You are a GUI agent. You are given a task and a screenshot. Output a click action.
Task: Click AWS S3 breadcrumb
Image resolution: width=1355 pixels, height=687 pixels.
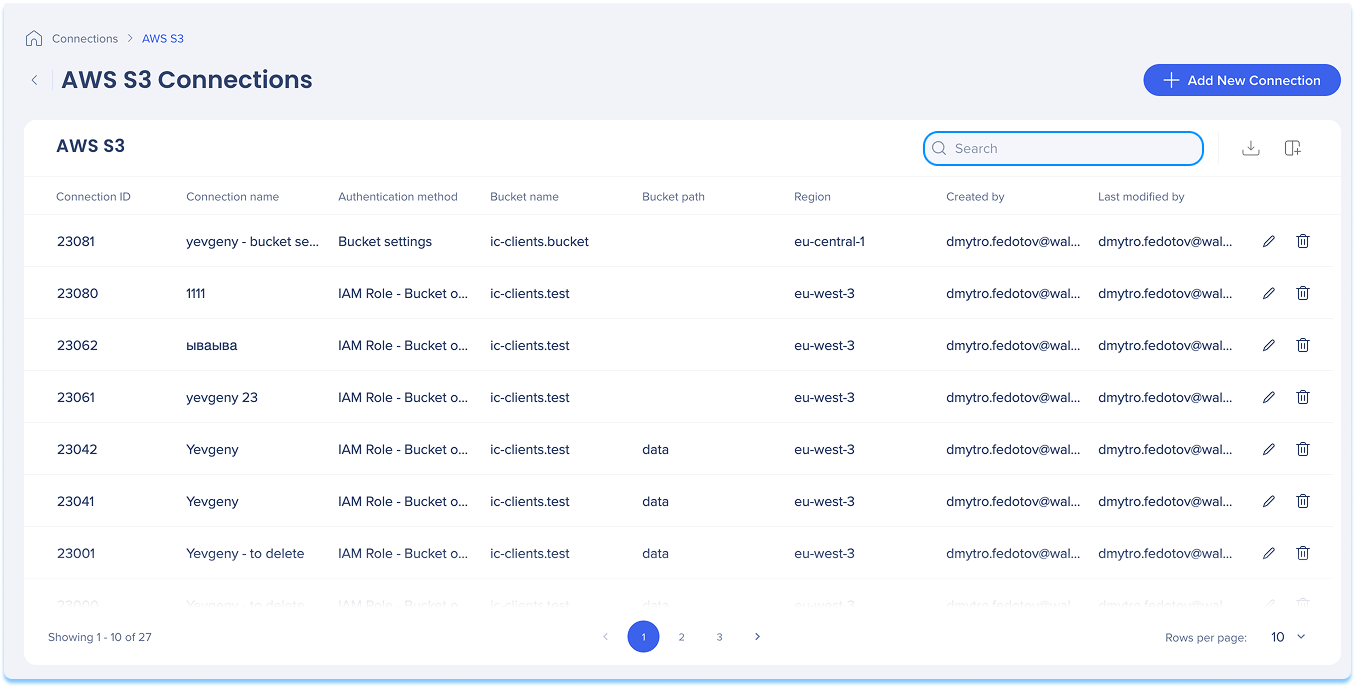click(x=163, y=39)
